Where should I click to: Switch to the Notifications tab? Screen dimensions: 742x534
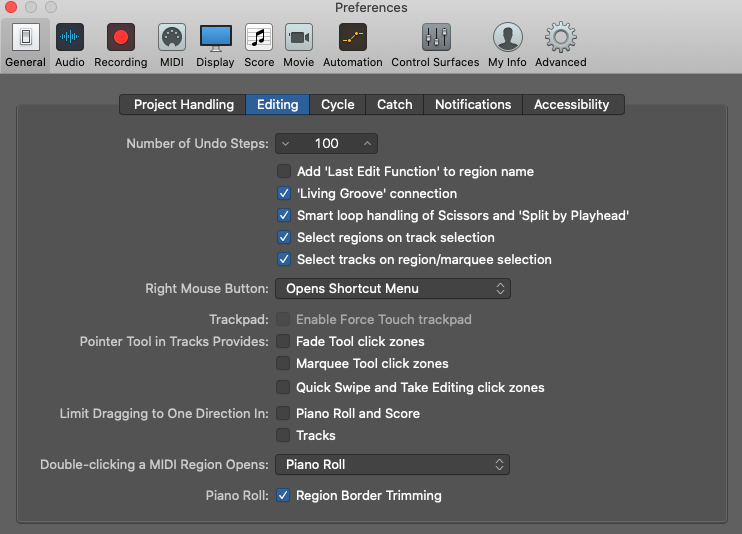[x=473, y=104]
